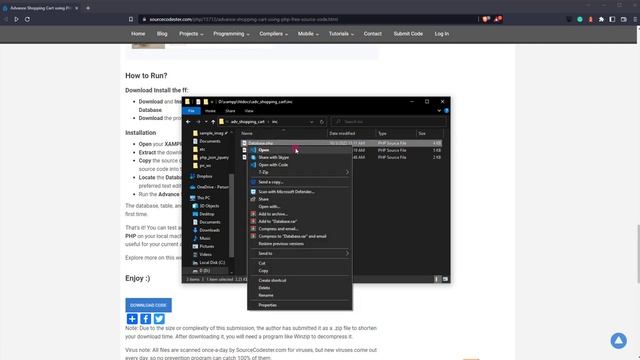Image resolution: width=640 pixels, height=360 pixels.
Task: Click the blue plus share icon
Action: [132, 319]
